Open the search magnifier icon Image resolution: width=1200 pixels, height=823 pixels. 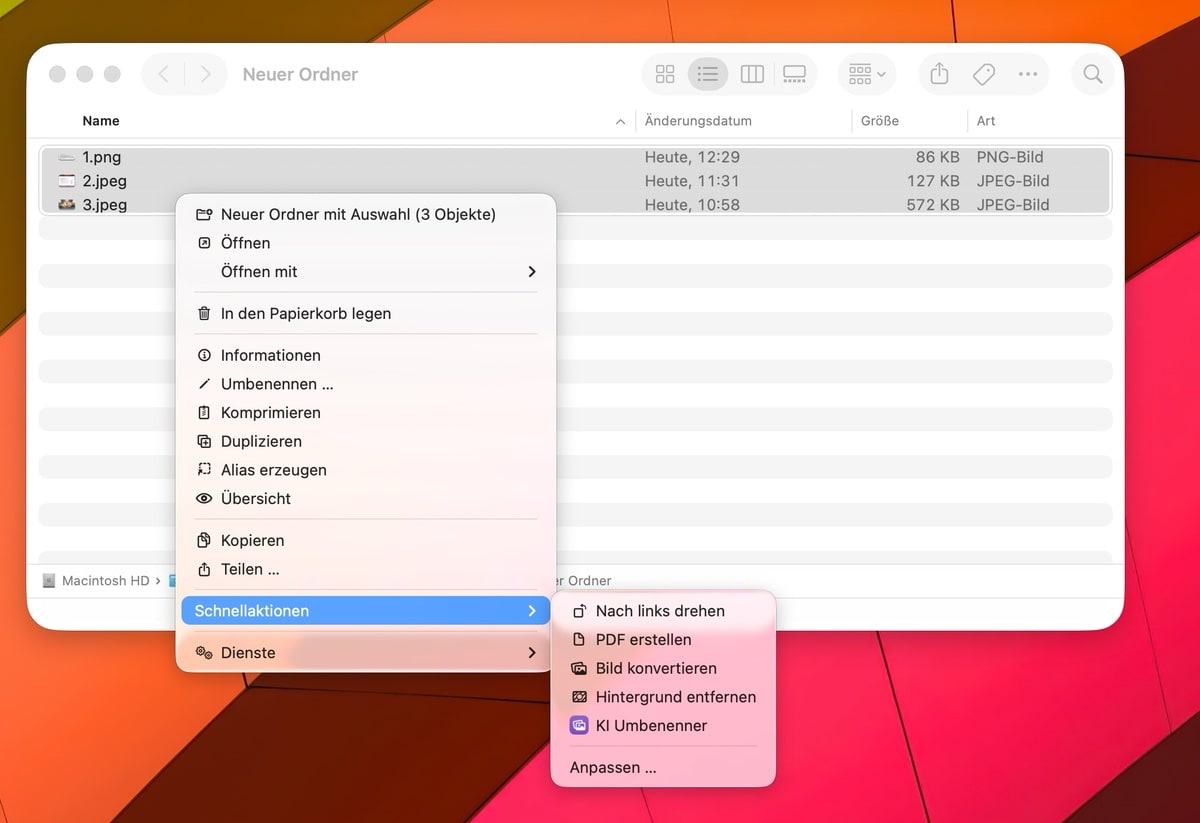(1093, 74)
